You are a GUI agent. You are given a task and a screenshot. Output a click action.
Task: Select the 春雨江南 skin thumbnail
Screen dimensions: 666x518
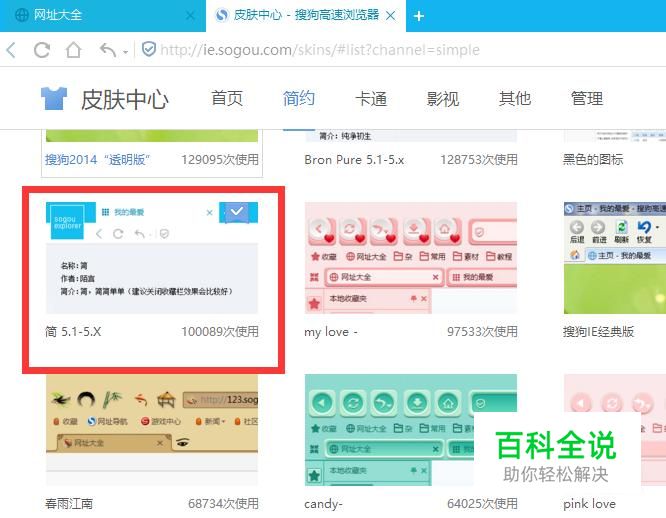152,430
